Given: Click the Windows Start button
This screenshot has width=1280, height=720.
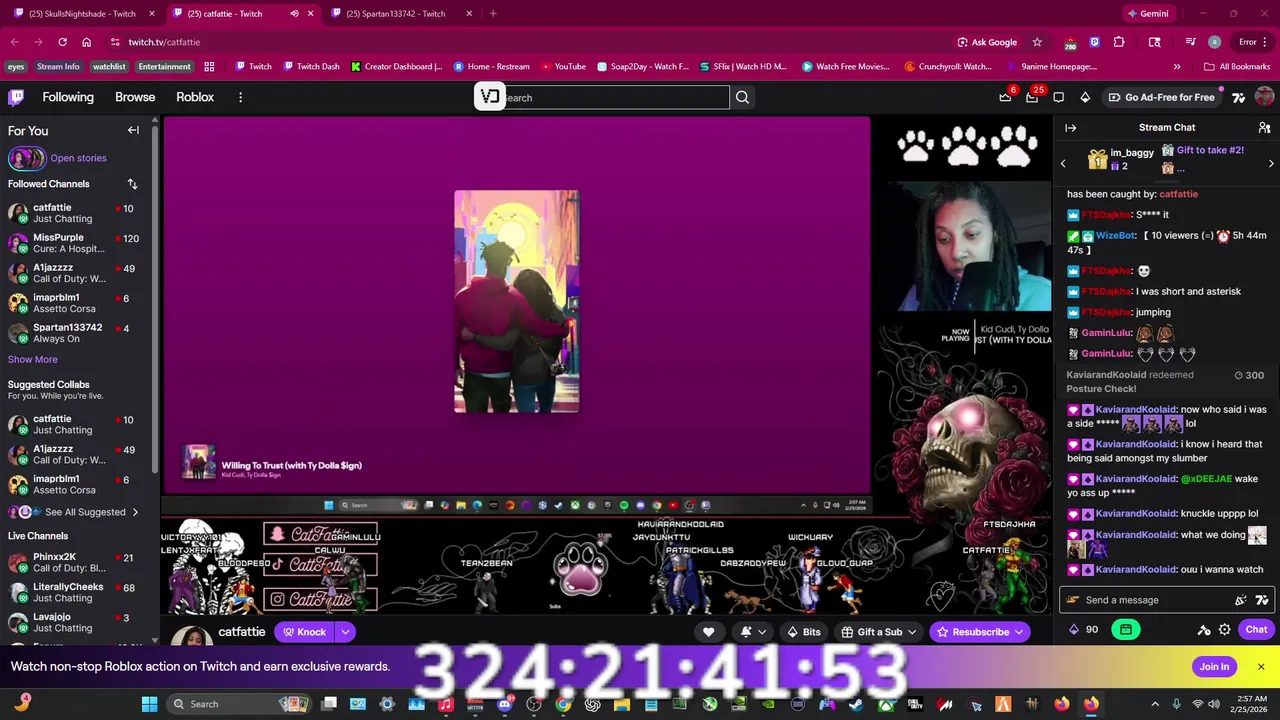Looking at the screenshot, I should 149,704.
